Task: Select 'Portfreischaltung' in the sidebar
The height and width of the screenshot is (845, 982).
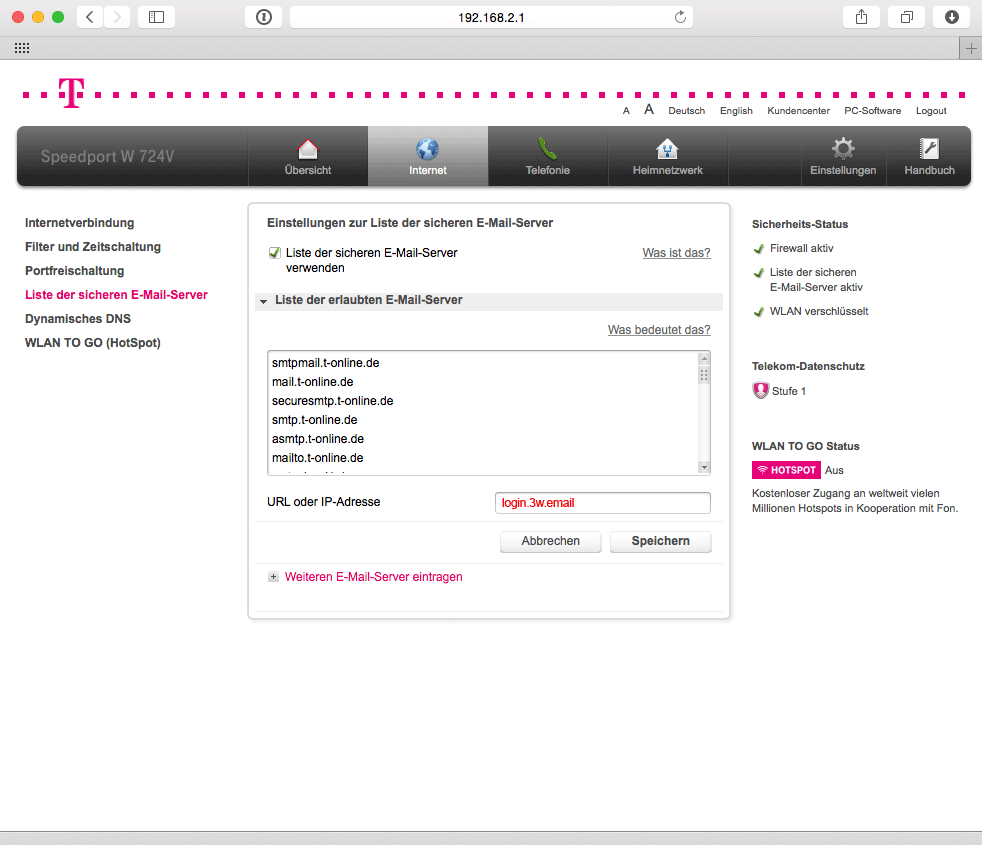Action: coord(75,271)
